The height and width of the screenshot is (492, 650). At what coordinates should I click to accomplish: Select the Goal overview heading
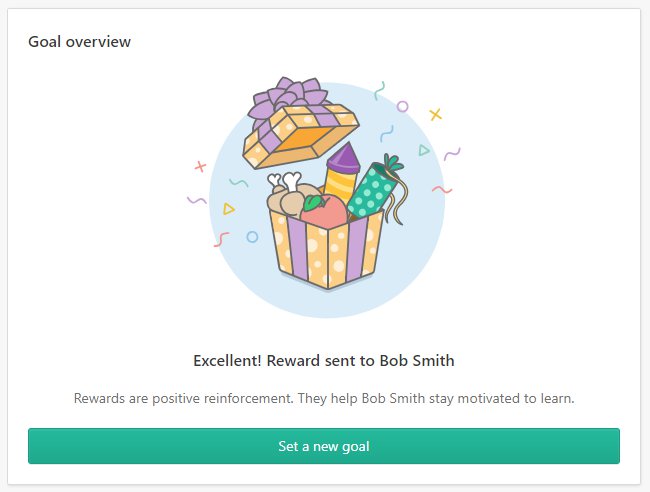click(x=80, y=41)
